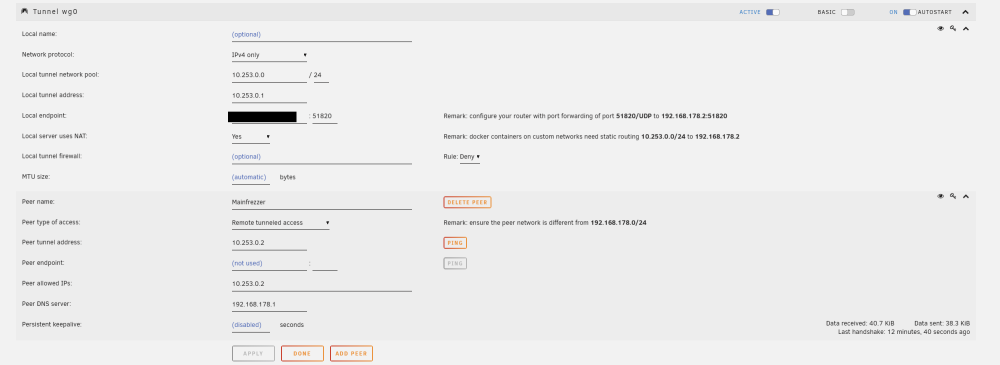Collapse the peer section chevron
Screen dimensions: 1000x365
point(966,197)
